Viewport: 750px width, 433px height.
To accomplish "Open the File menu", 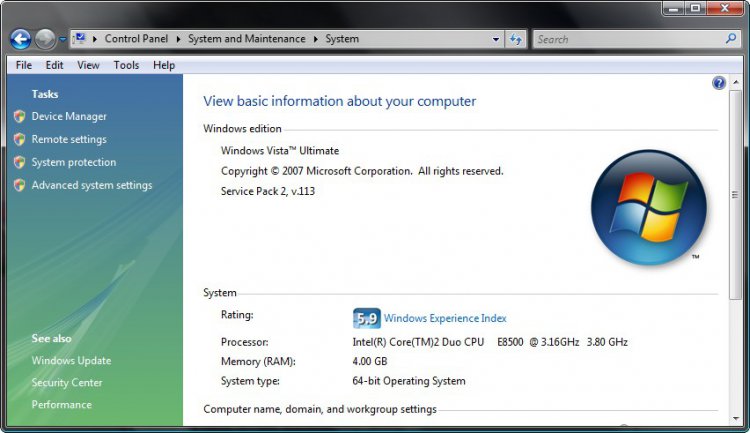I will point(23,65).
